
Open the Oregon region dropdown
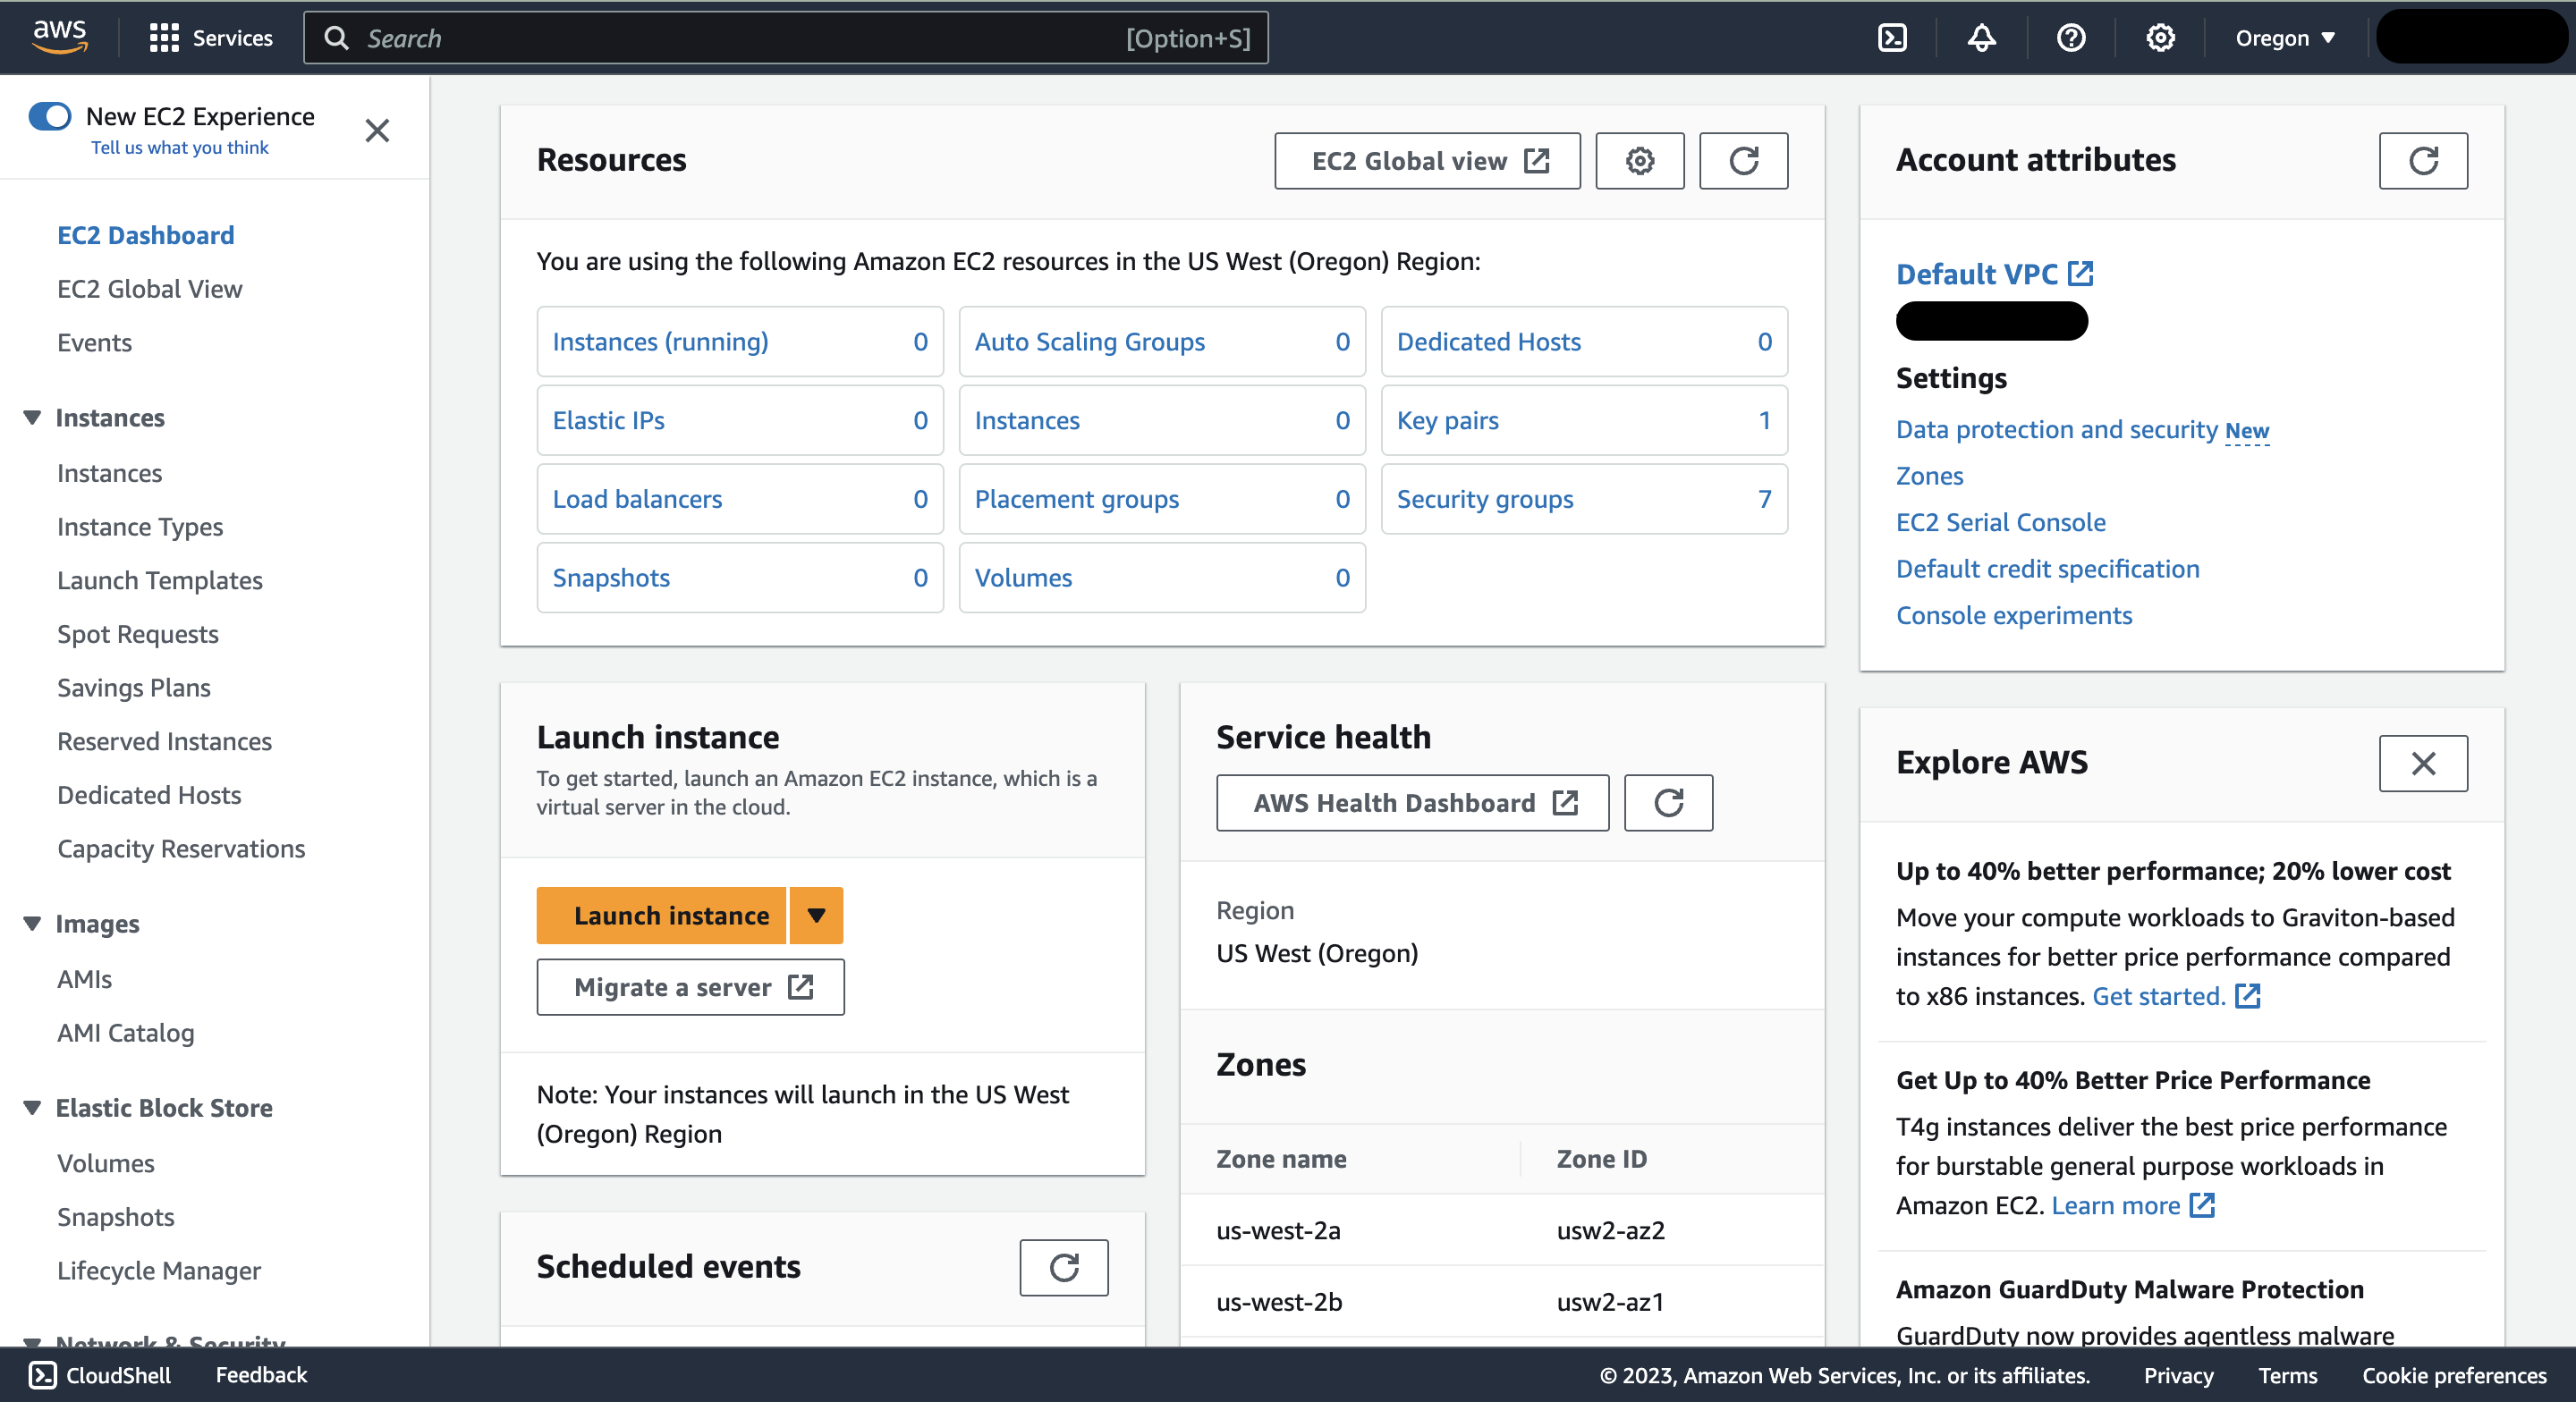pyautogui.click(x=2285, y=38)
